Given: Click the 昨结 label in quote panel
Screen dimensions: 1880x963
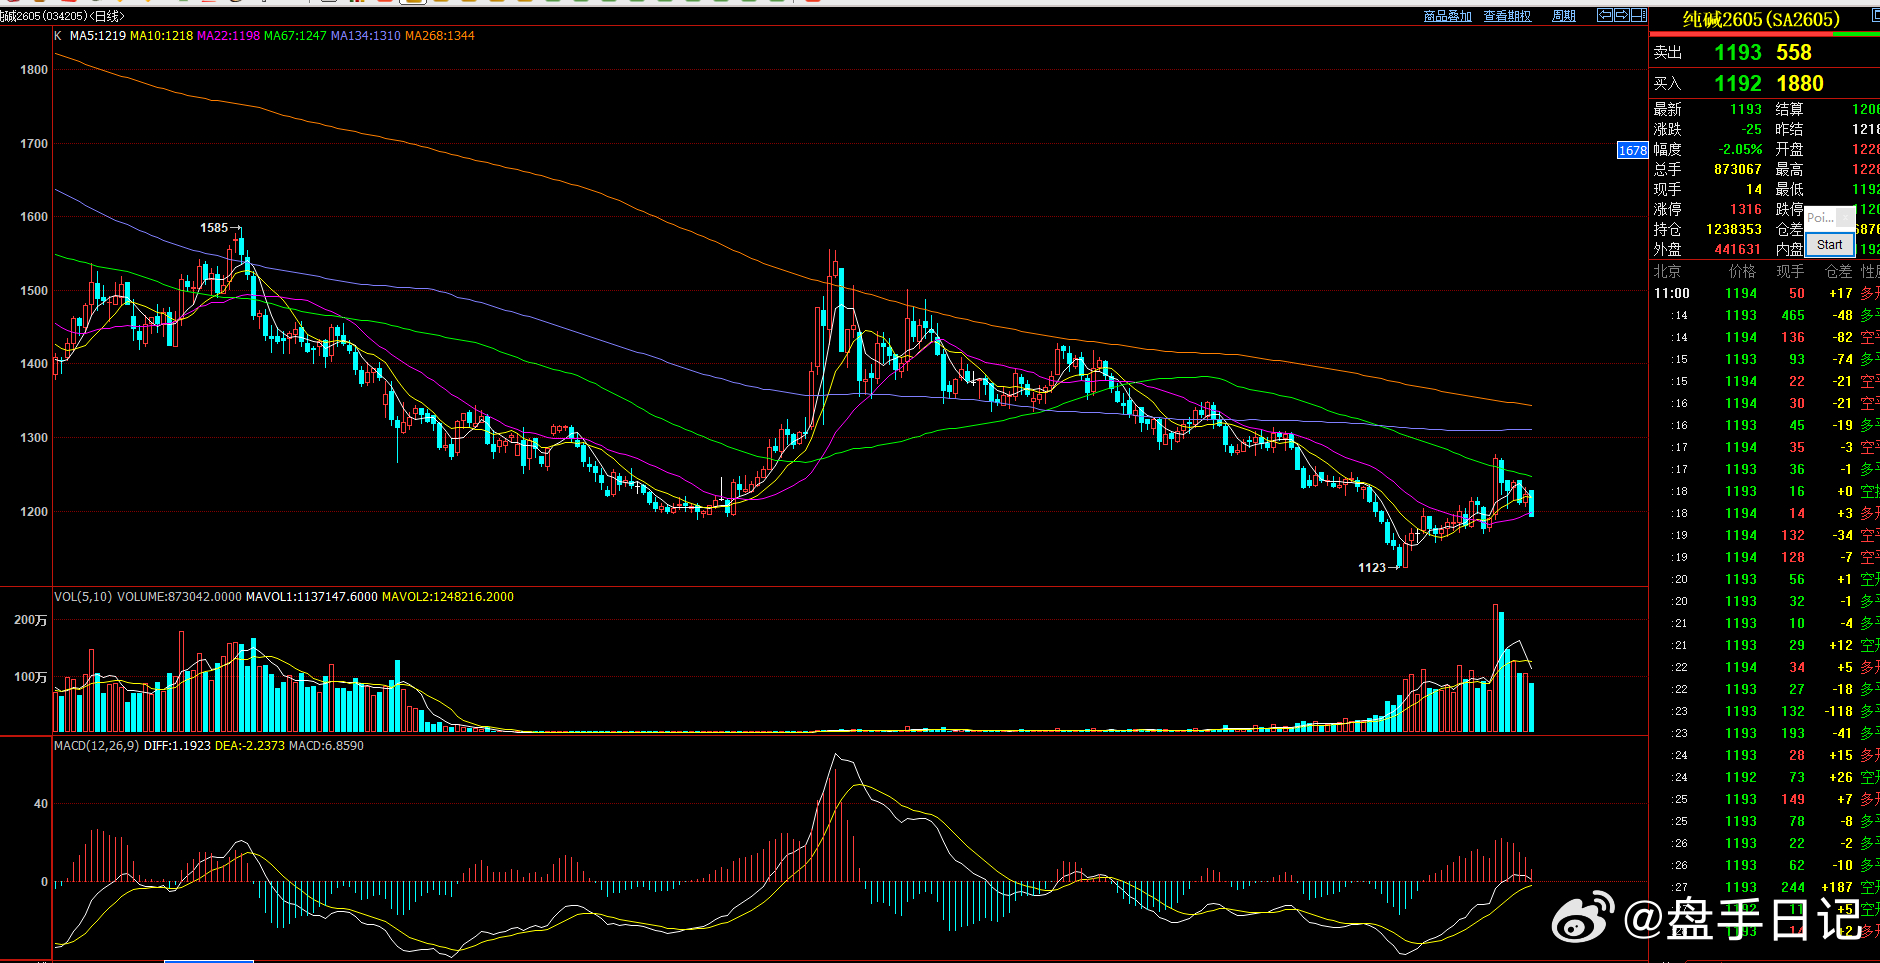Looking at the screenshot, I should click(x=1789, y=130).
